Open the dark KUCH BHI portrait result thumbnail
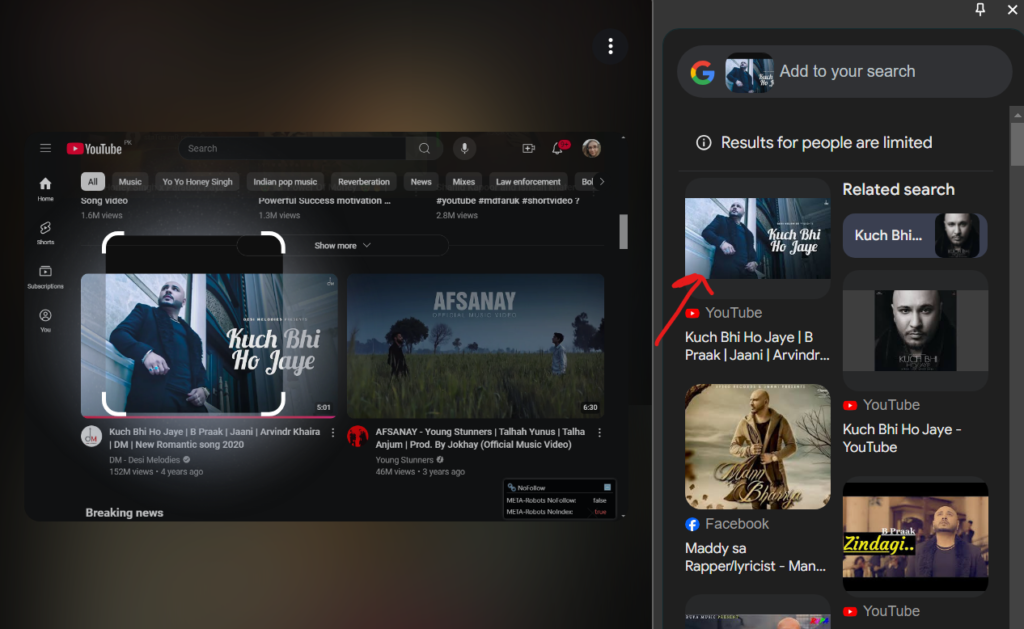The image size is (1024, 629). pos(915,331)
